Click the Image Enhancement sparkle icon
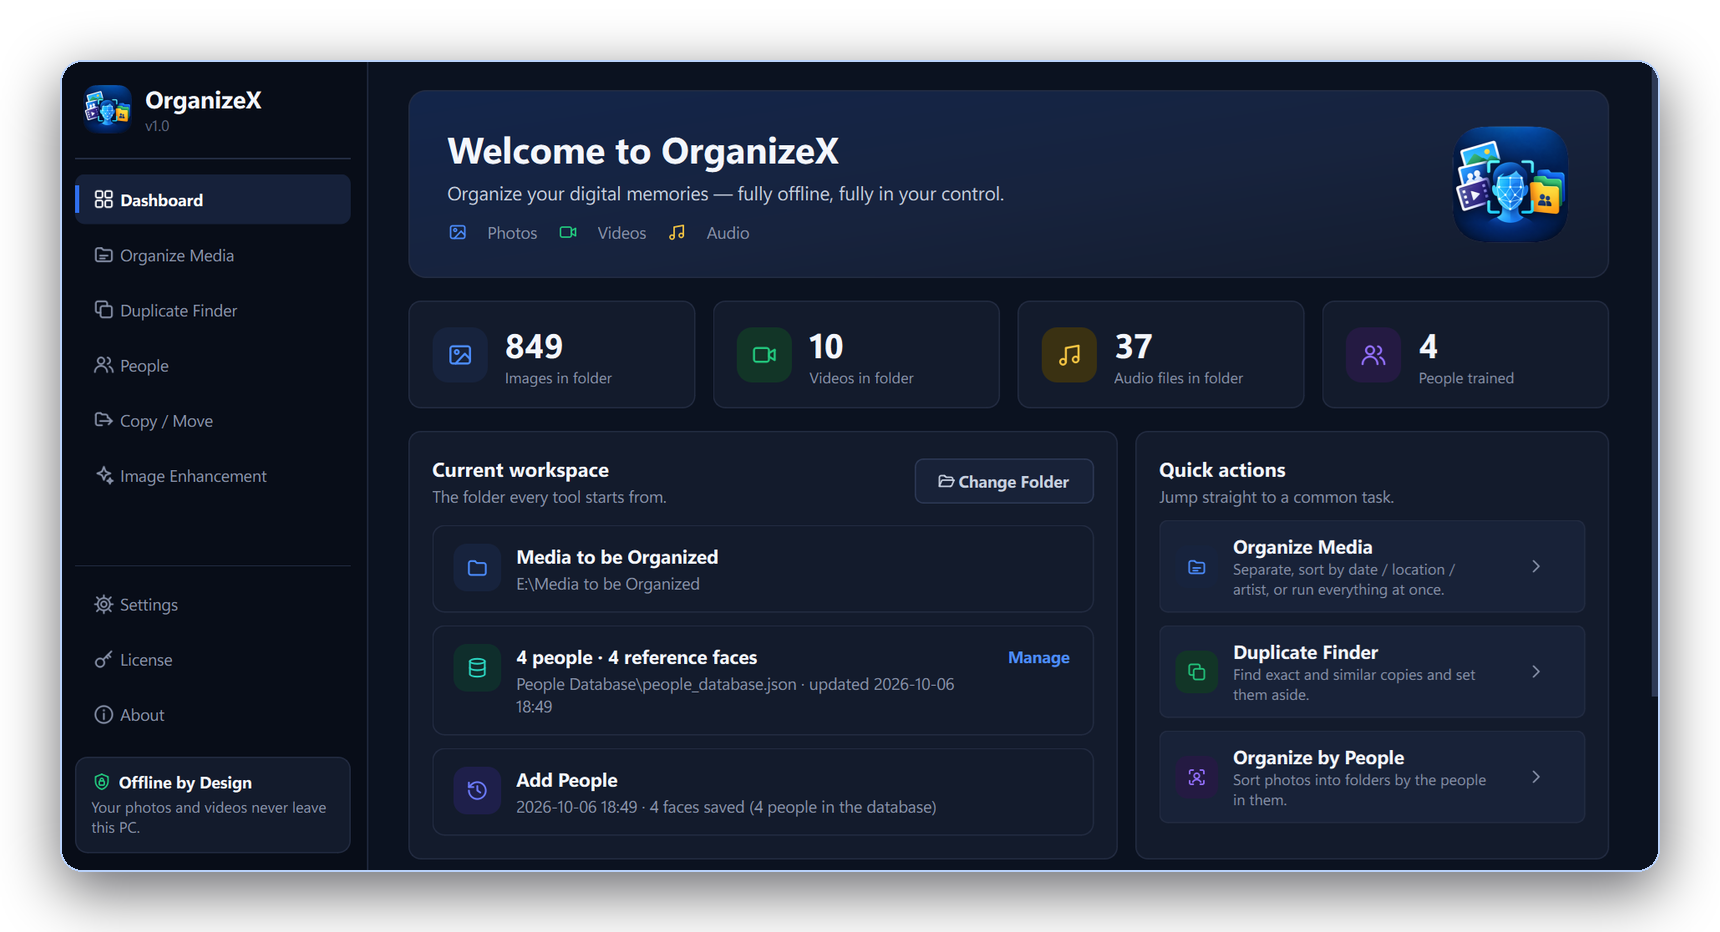The height and width of the screenshot is (932, 1720). (103, 475)
